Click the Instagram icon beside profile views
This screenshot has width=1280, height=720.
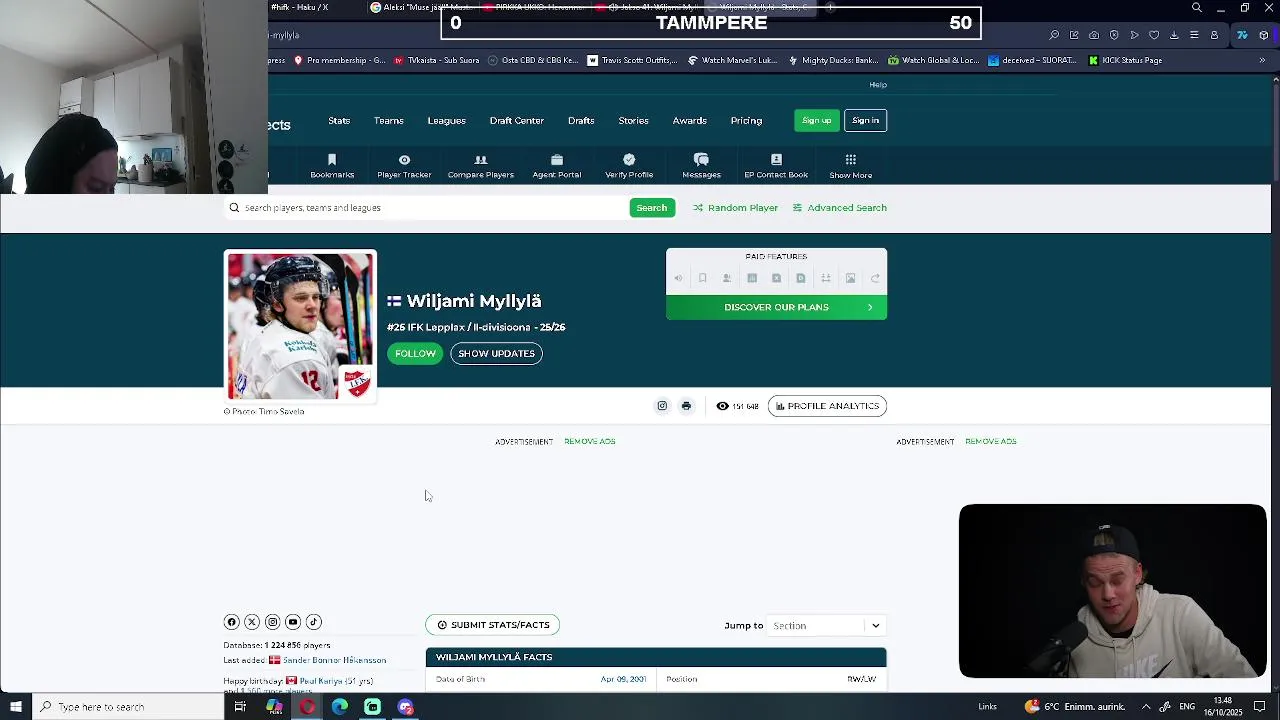click(662, 406)
